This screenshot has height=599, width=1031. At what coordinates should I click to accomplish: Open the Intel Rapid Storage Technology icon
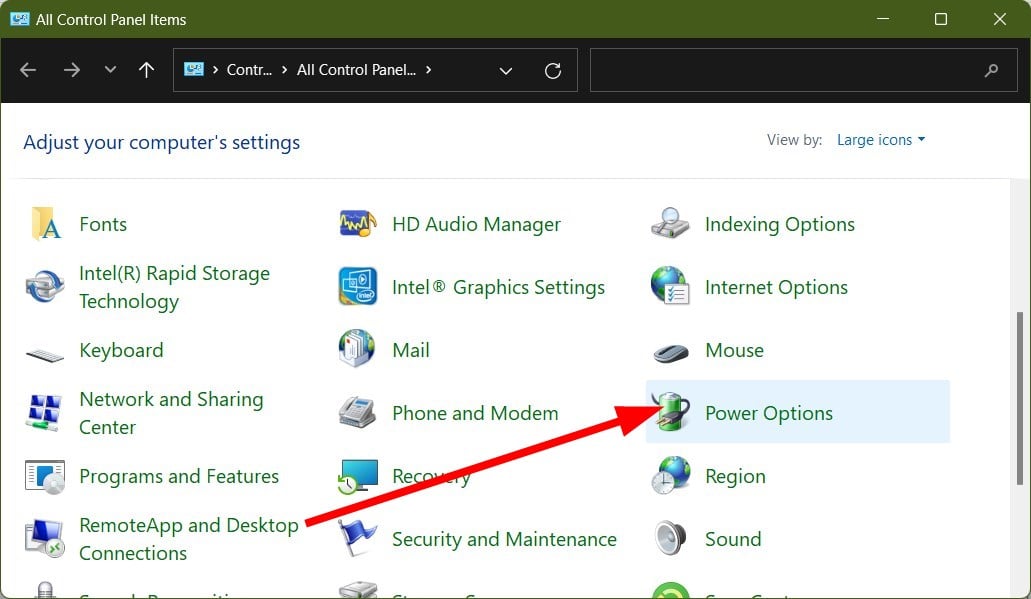pos(45,287)
